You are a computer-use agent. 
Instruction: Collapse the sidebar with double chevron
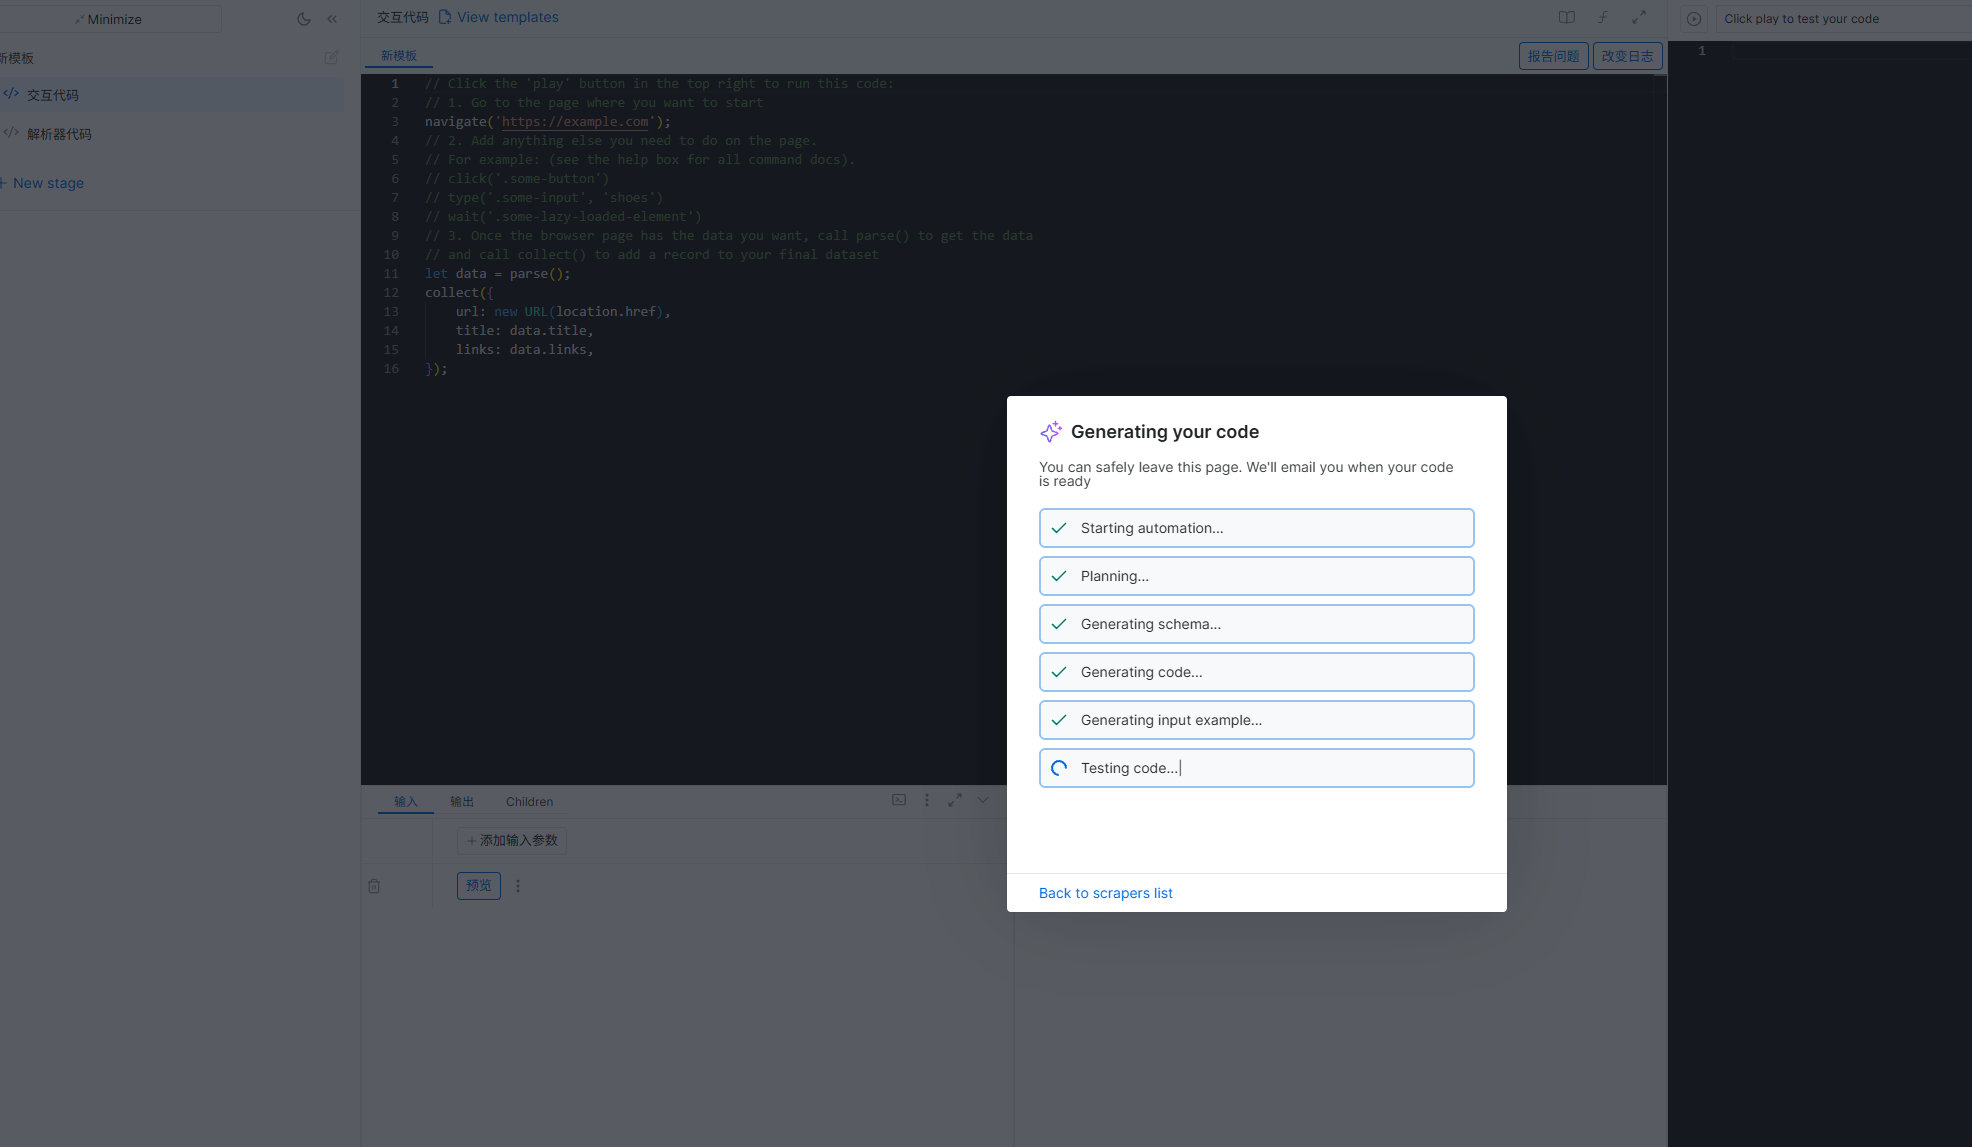pos(332,19)
